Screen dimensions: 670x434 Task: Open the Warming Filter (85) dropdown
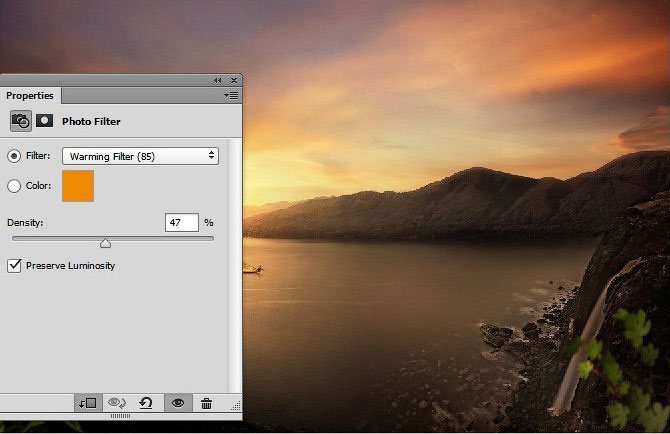pyautogui.click(x=140, y=156)
